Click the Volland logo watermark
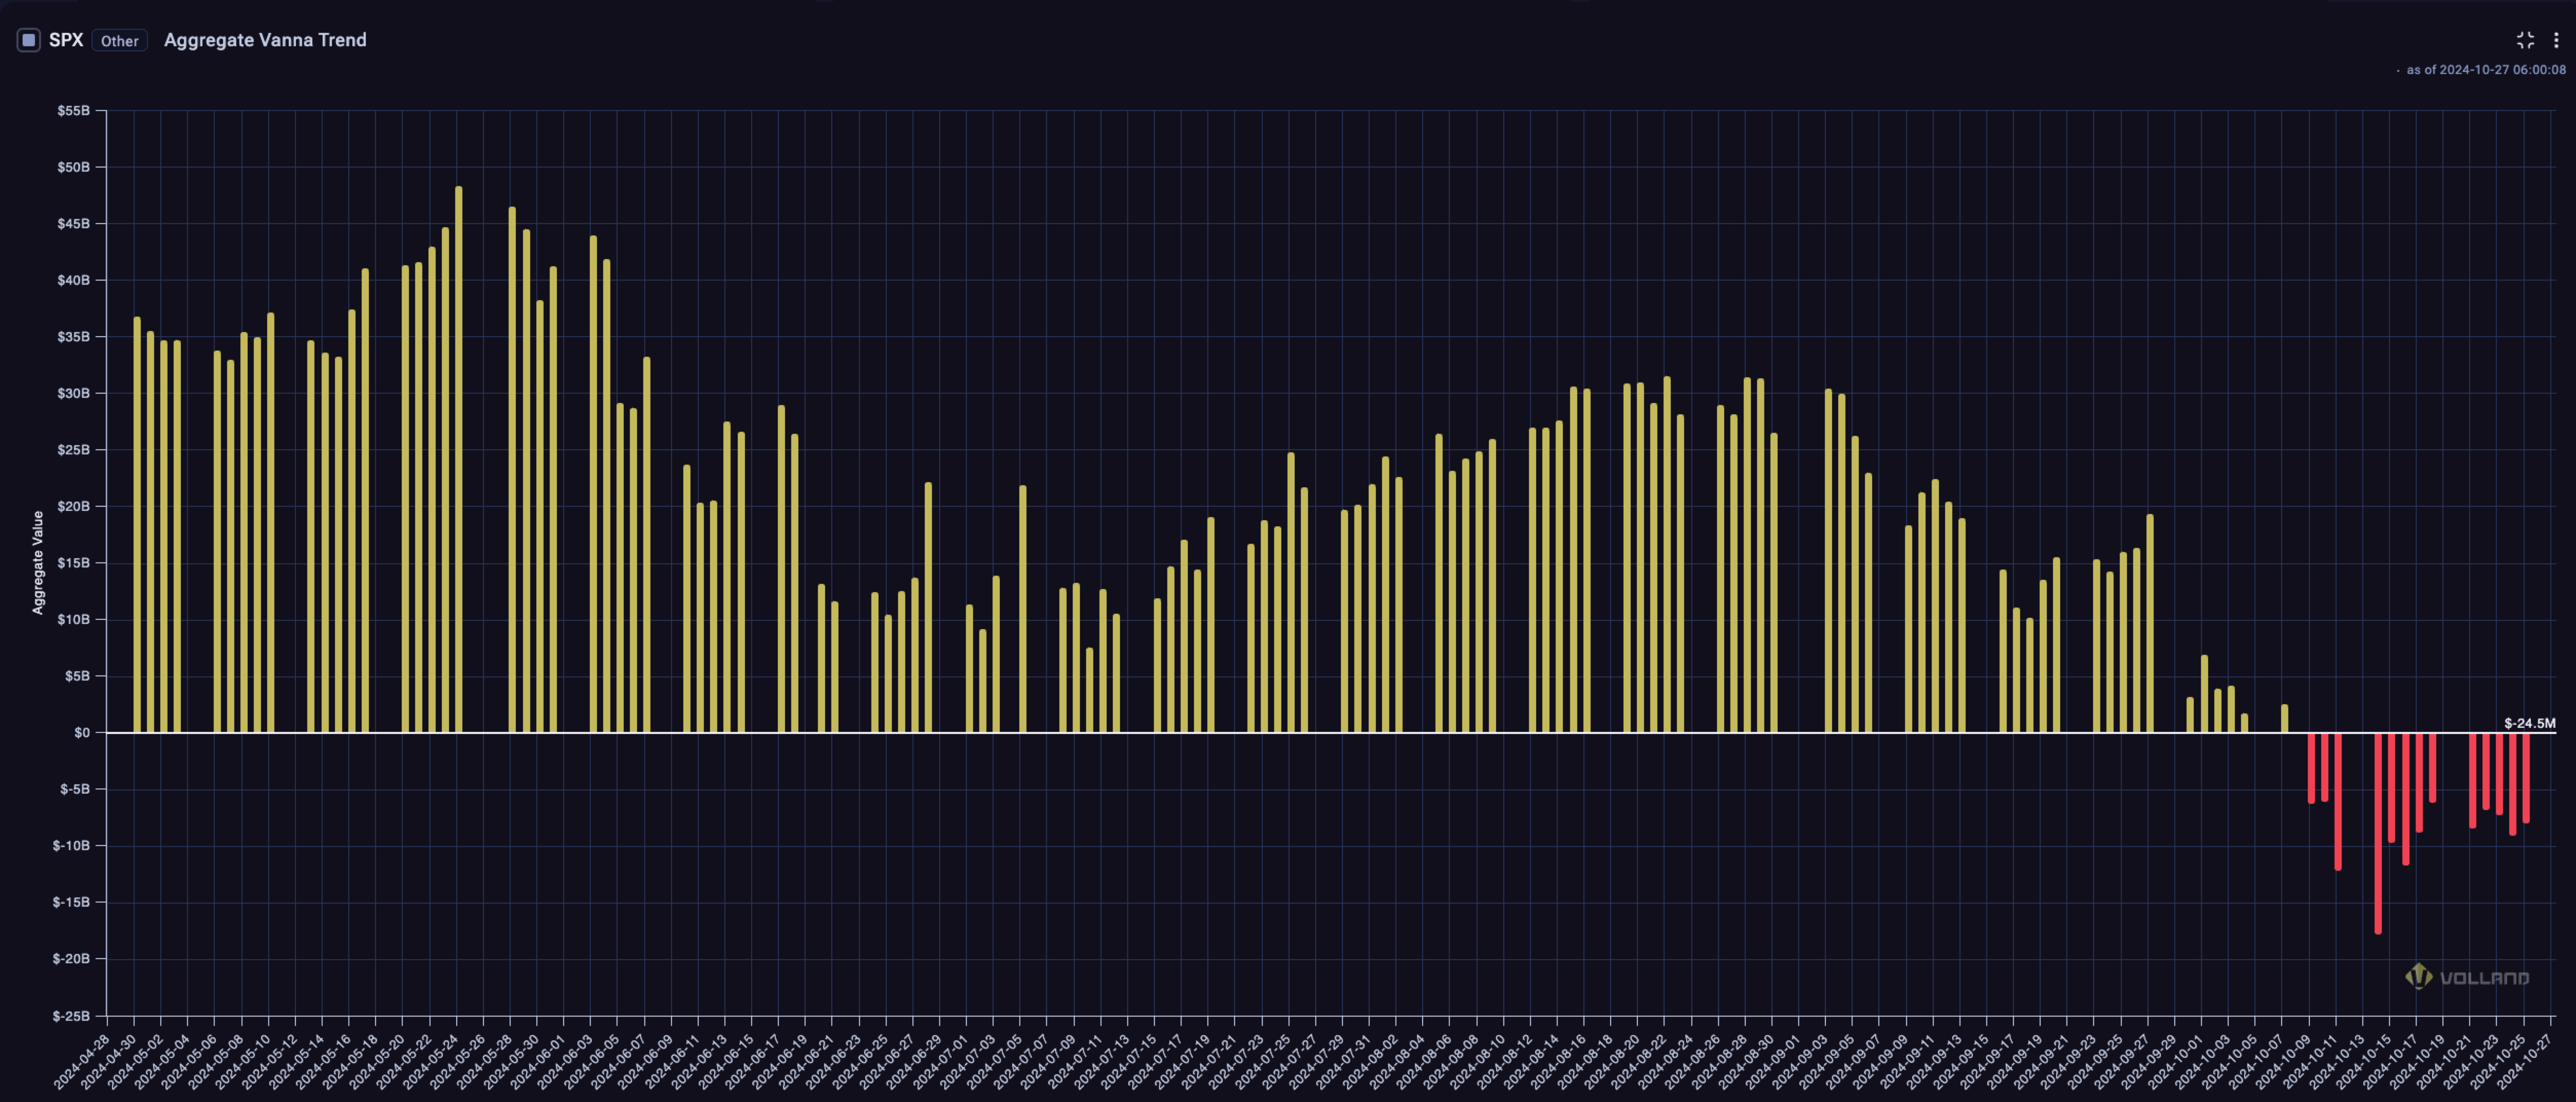 2467,977
